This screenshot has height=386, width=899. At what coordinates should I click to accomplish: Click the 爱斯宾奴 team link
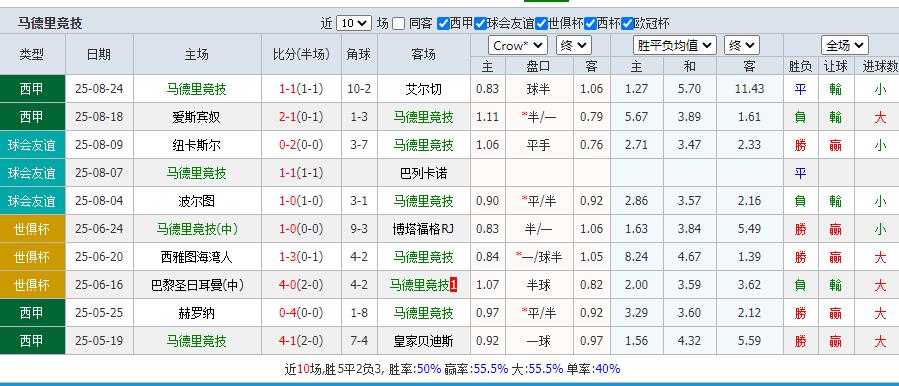click(196, 117)
